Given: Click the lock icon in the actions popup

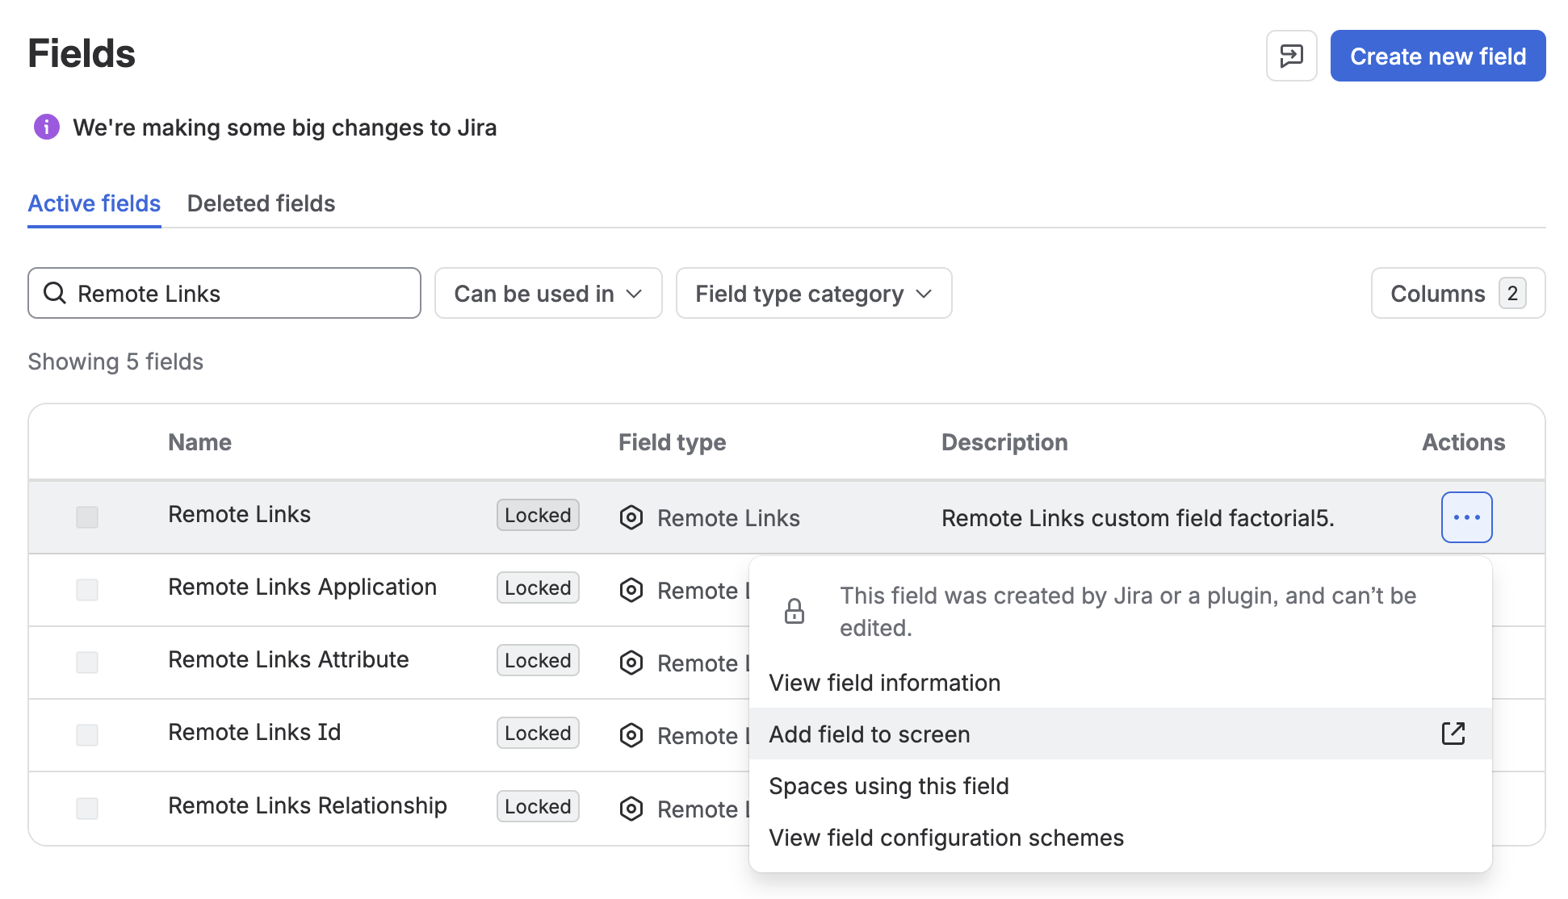Looking at the screenshot, I should [x=794, y=611].
